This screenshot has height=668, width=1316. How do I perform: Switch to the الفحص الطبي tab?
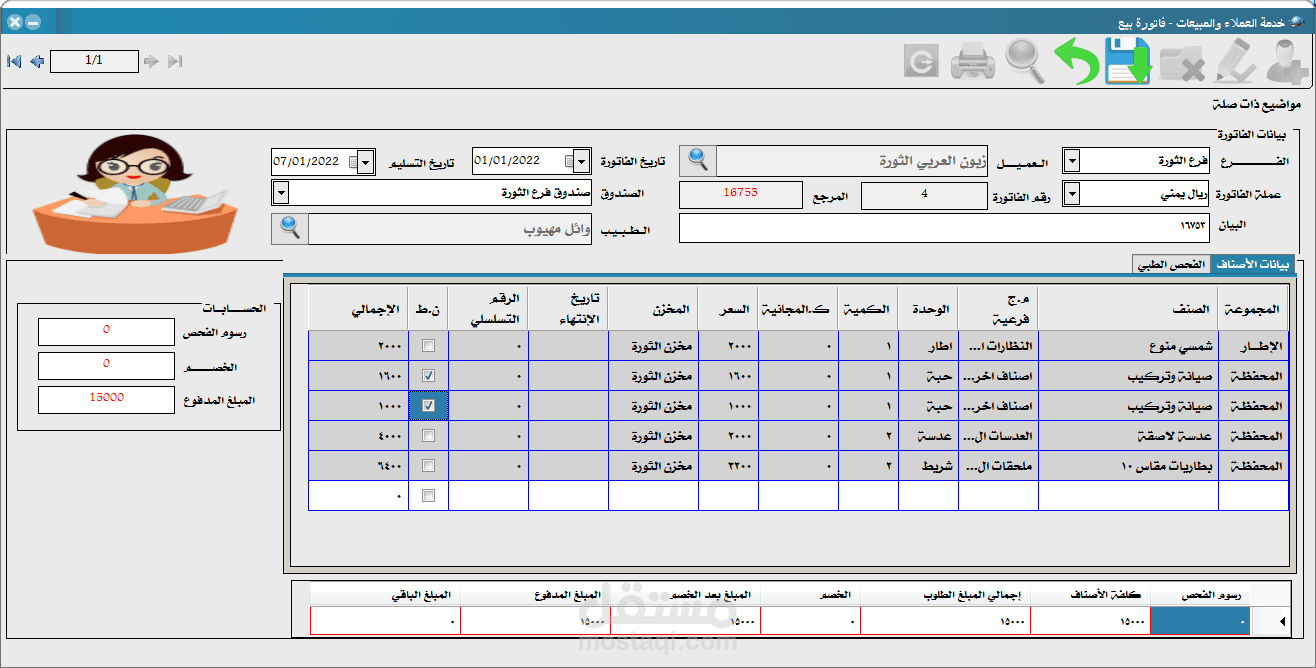(1171, 264)
